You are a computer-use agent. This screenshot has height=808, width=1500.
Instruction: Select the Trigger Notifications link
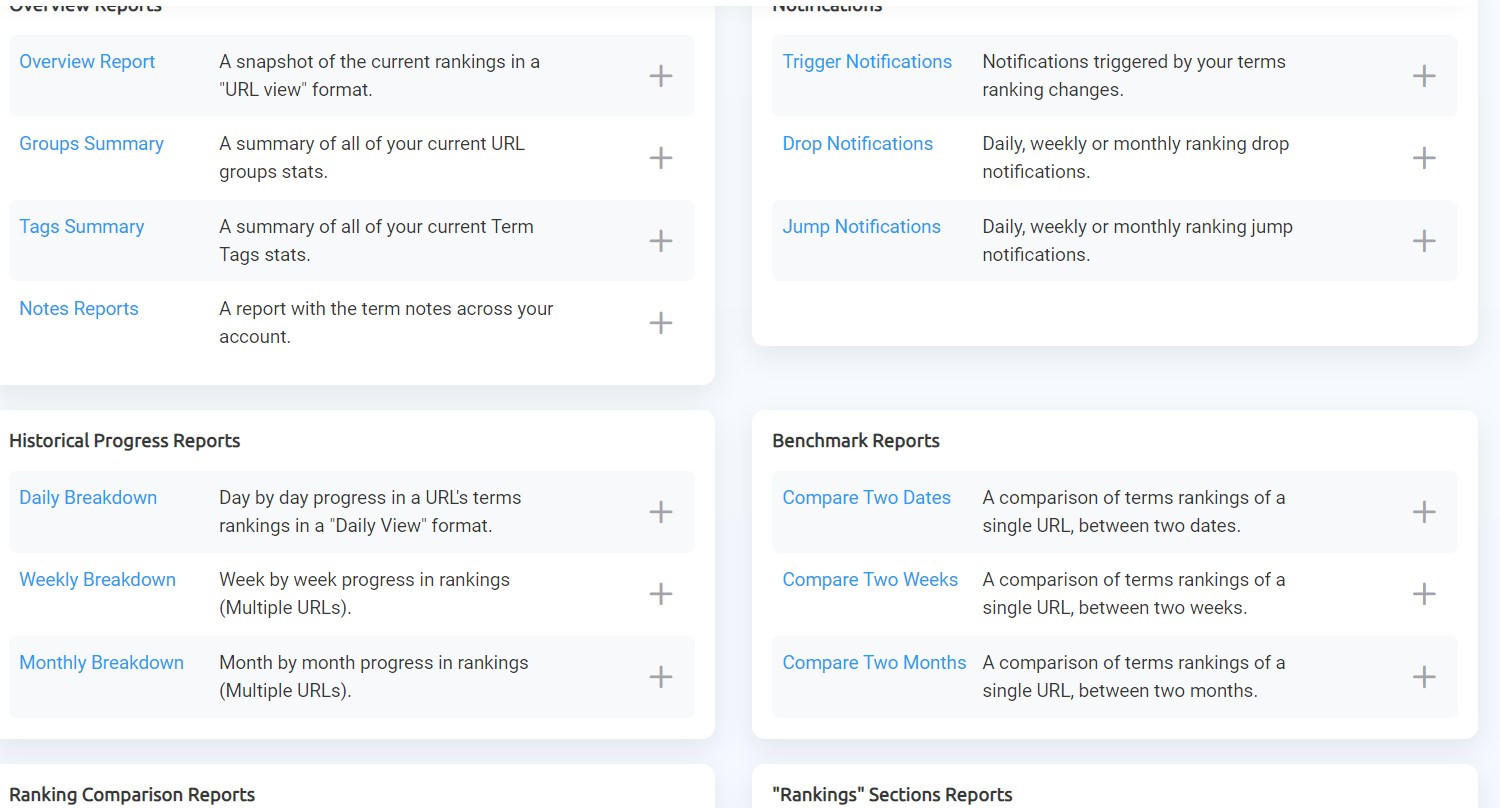(867, 62)
